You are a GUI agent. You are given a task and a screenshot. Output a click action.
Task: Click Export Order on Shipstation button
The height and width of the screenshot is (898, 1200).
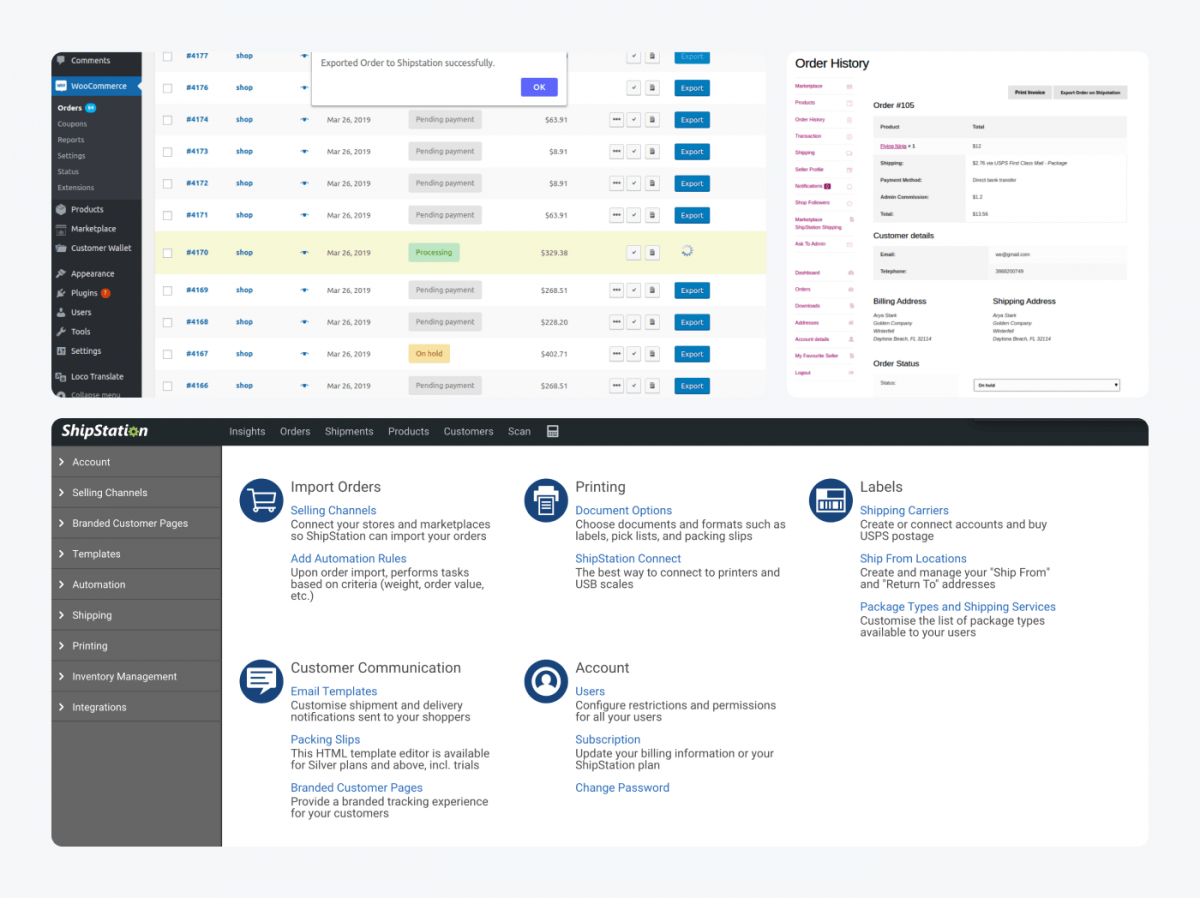[x=1090, y=92]
